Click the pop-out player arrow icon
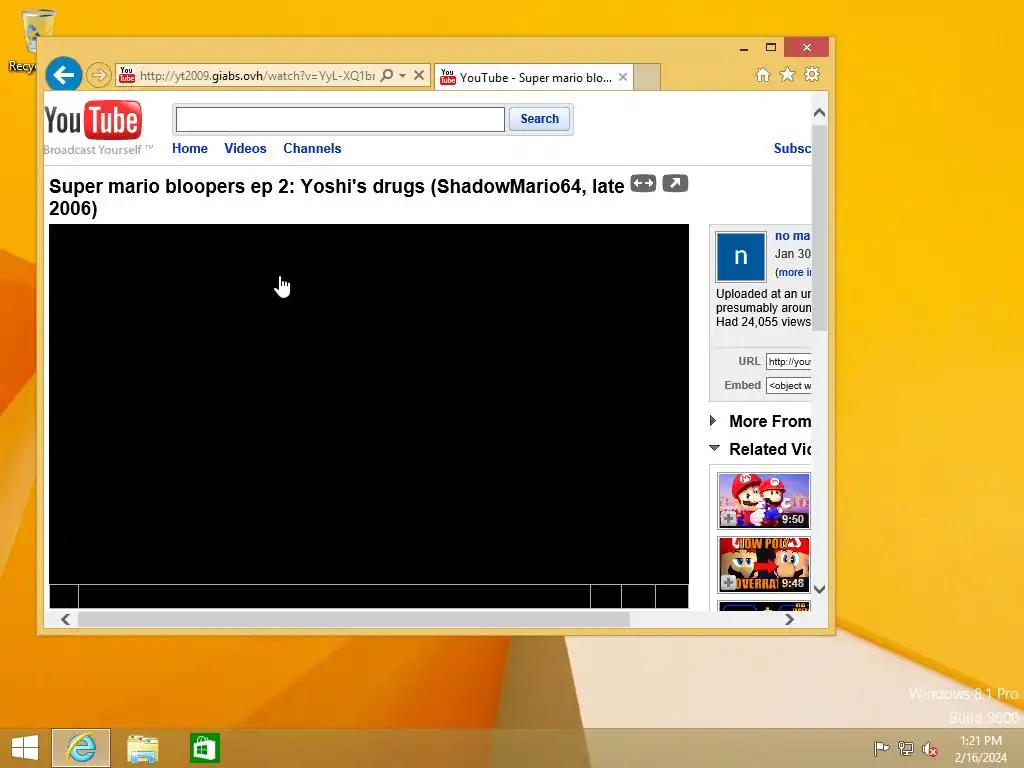The height and width of the screenshot is (768, 1024). tap(675, 184)
